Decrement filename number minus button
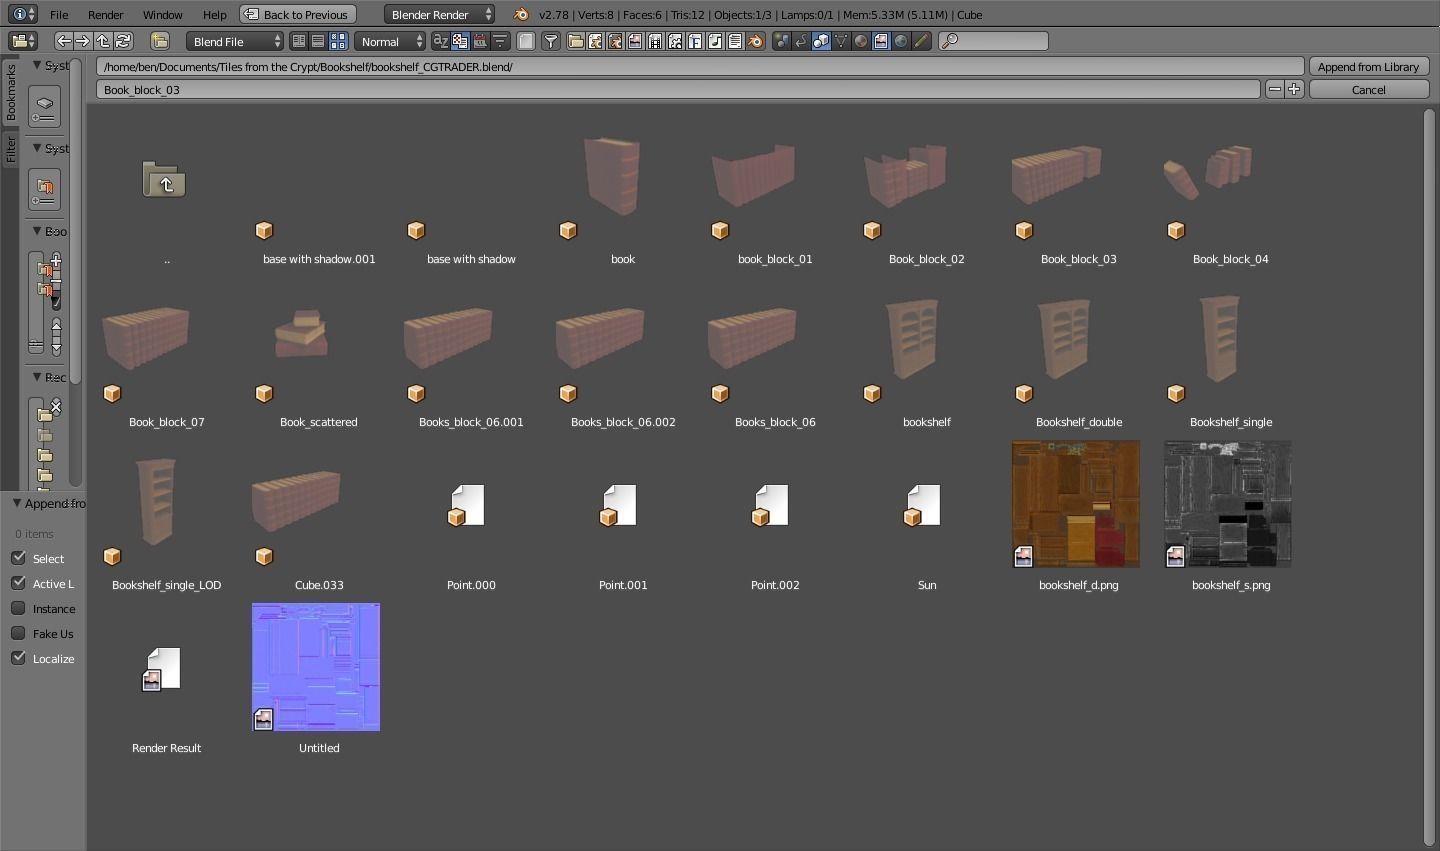Viewport: 1440px width, 851px height. point(1274,89)
